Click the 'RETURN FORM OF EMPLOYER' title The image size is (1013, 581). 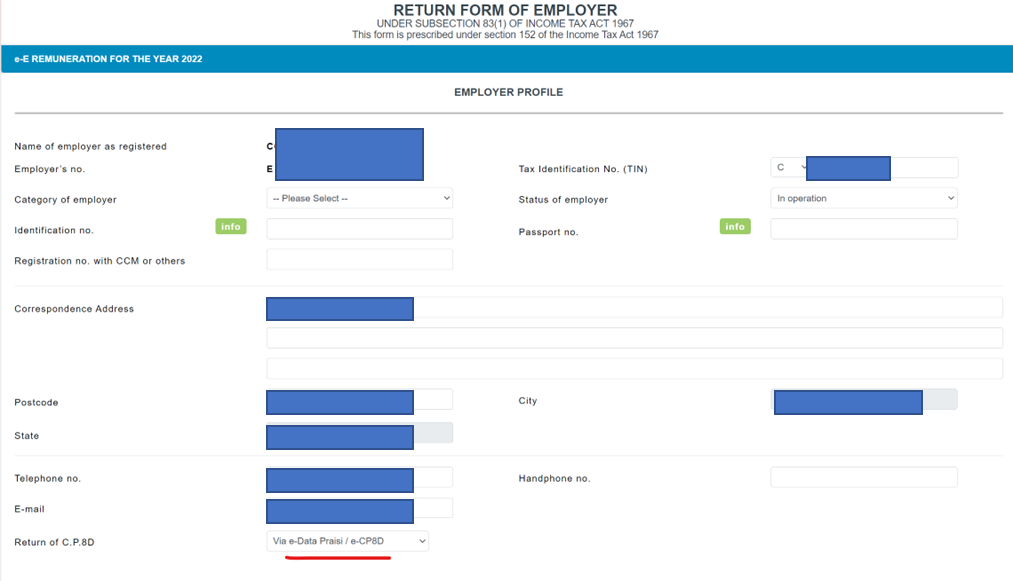click(x=505, y=10)
